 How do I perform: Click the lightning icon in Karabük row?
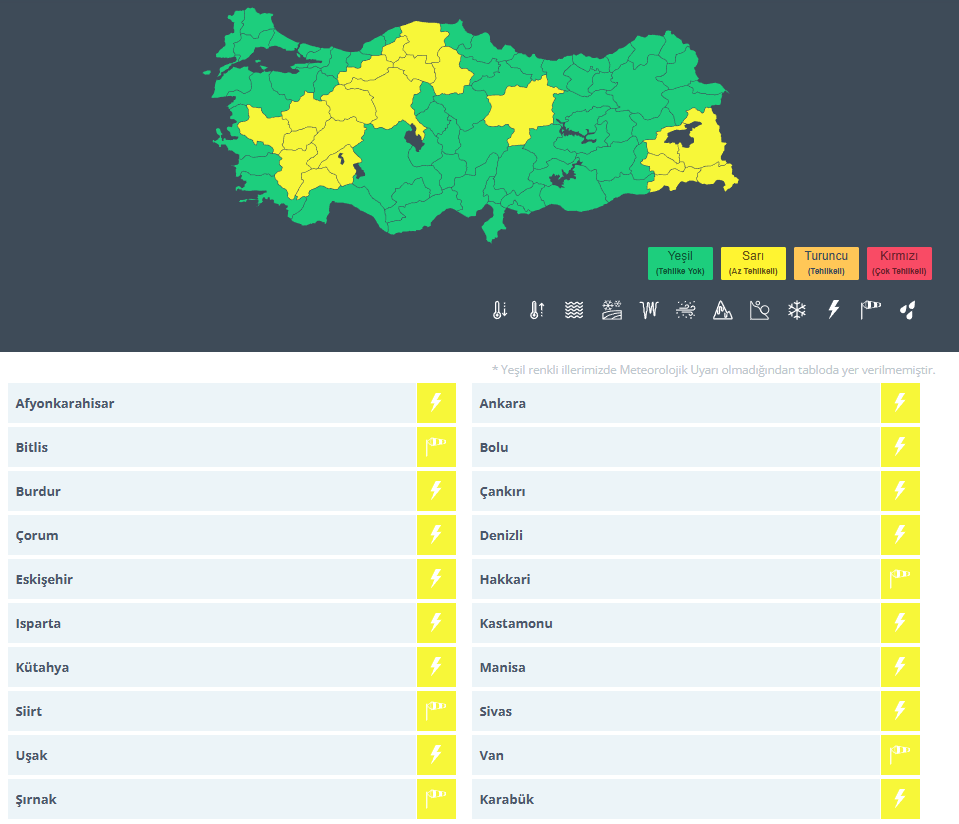click(x=900, y=799)
